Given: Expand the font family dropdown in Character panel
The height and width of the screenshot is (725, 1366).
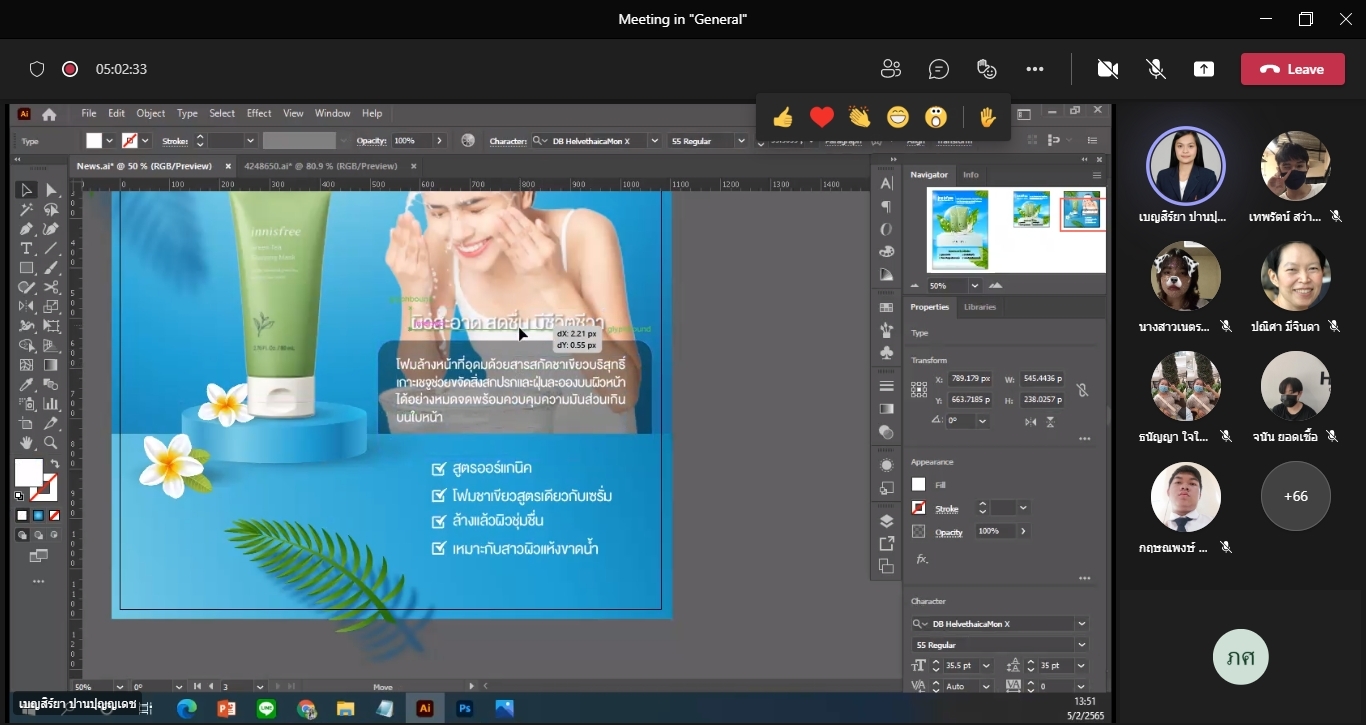Looking at the screenshot, I should (x=1081, y=624).
